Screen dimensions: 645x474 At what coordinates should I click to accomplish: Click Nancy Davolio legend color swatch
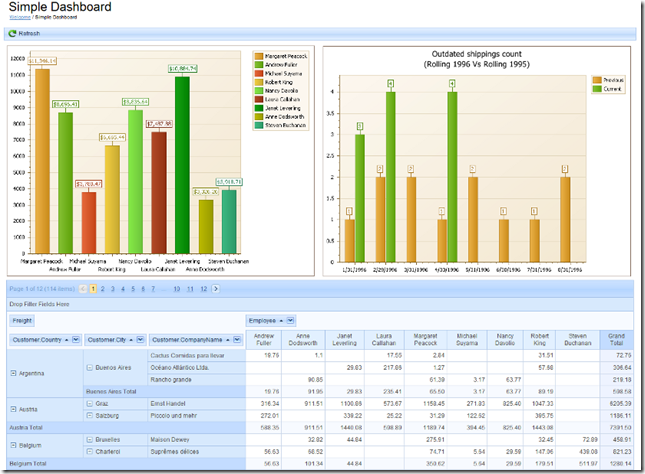point(259,91)
